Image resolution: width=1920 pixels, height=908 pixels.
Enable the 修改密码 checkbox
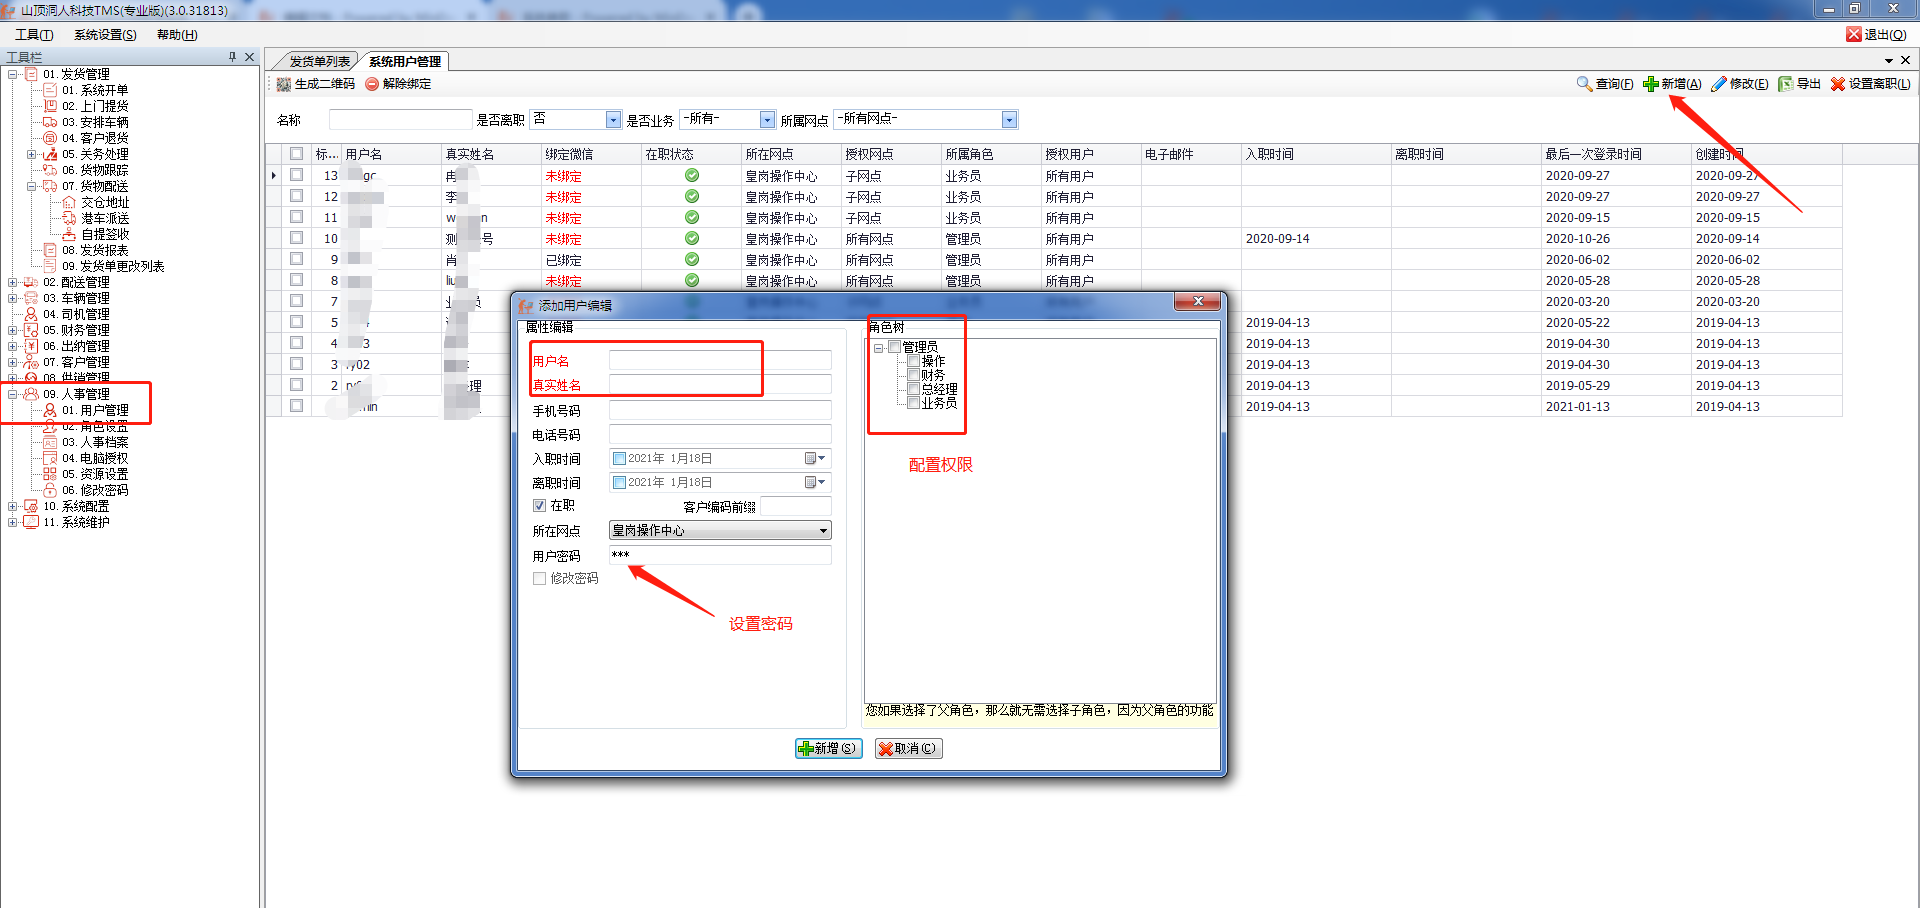(x=540, y=579)
